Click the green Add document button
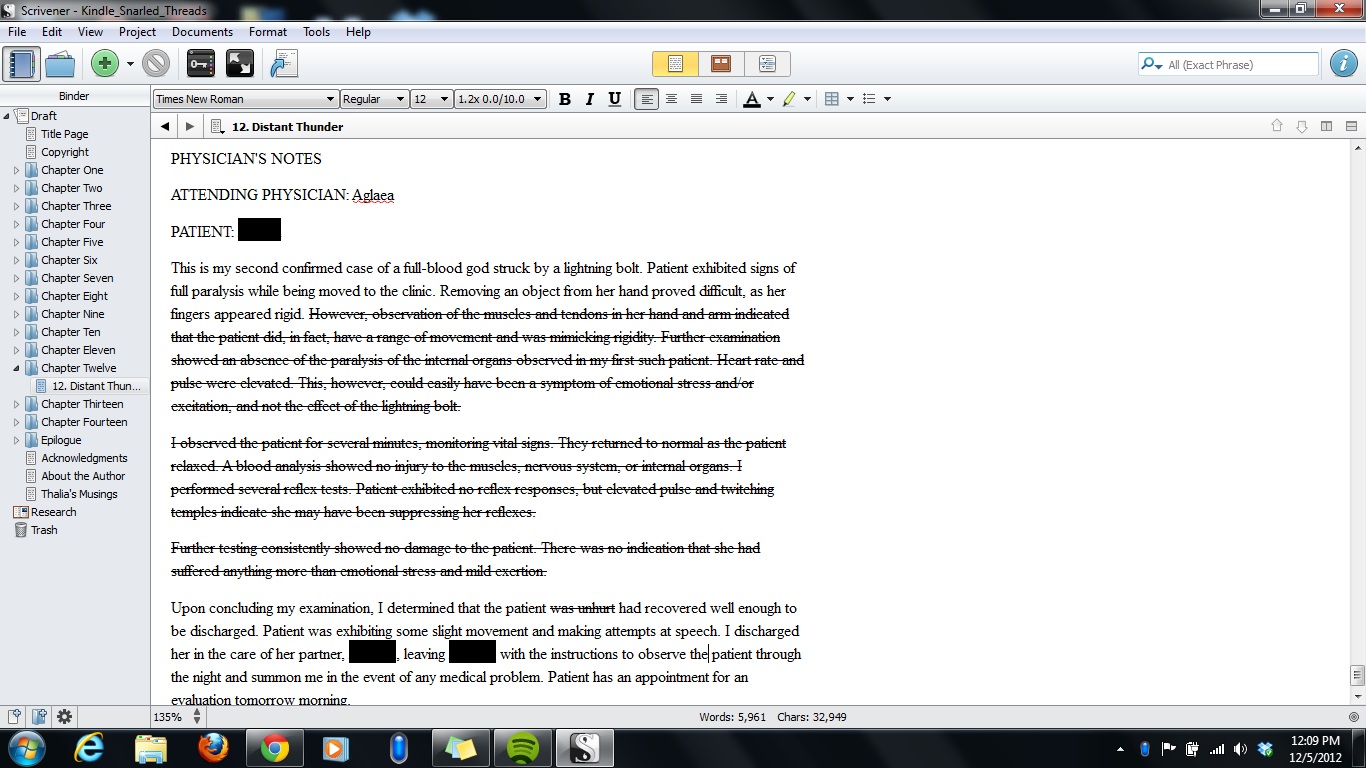The width and height of the screenshot is (1366, 768). coord(104,64)
